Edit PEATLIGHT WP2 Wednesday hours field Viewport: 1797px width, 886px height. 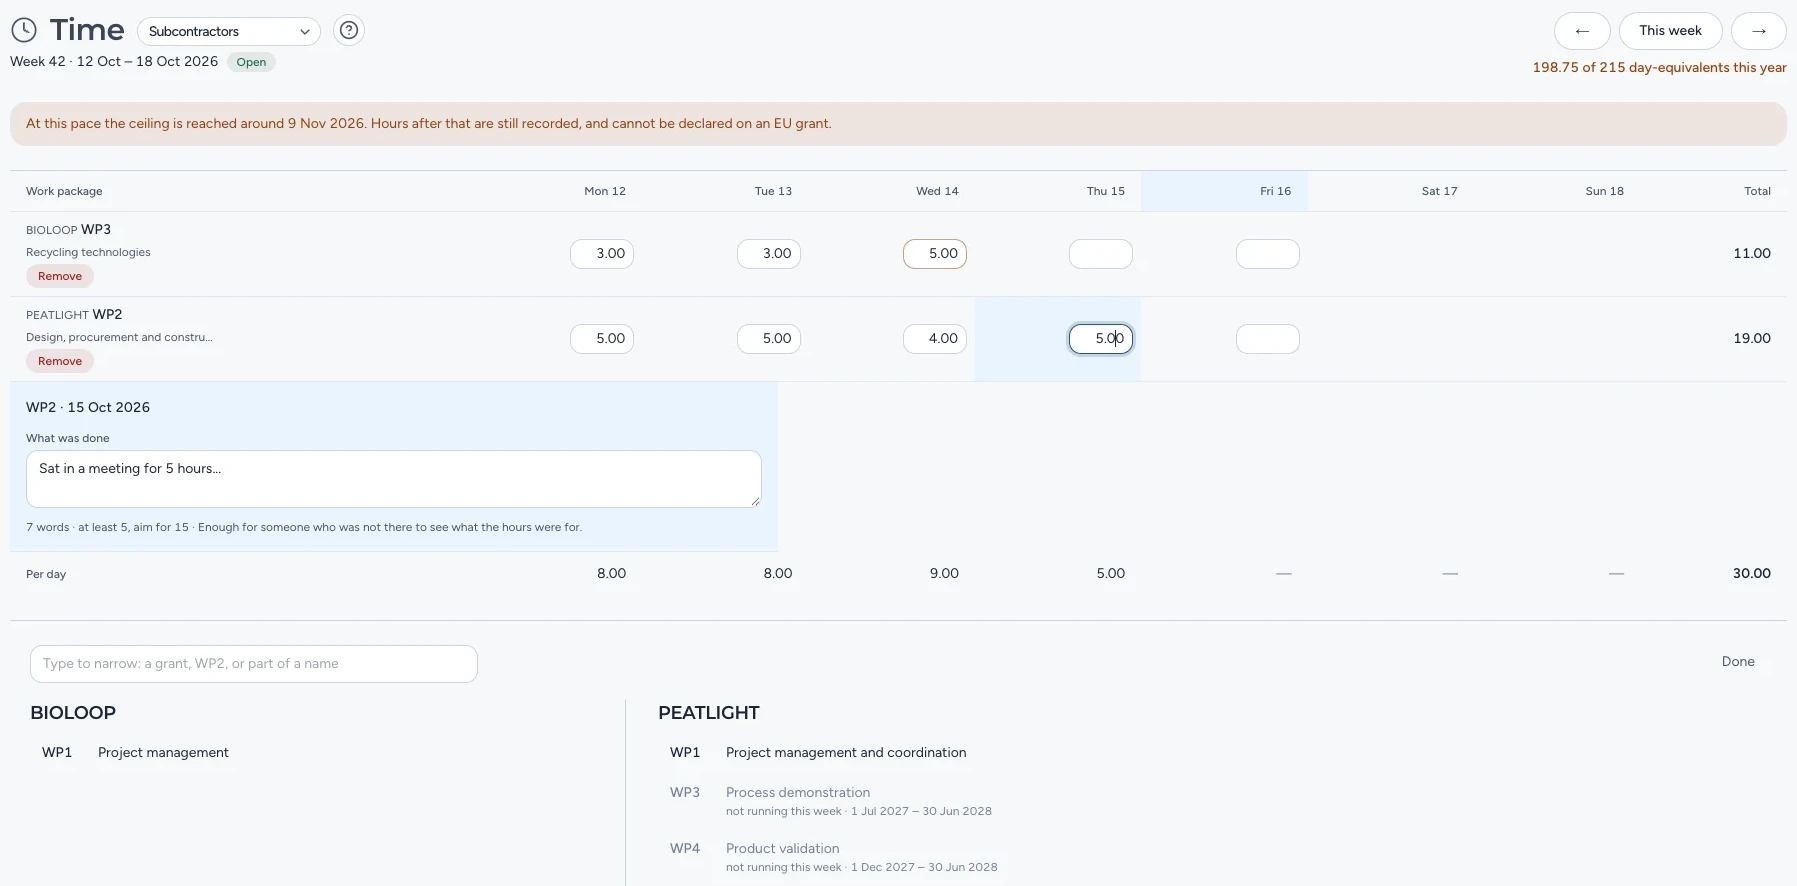pyautogui.click(x=935, y=339)
